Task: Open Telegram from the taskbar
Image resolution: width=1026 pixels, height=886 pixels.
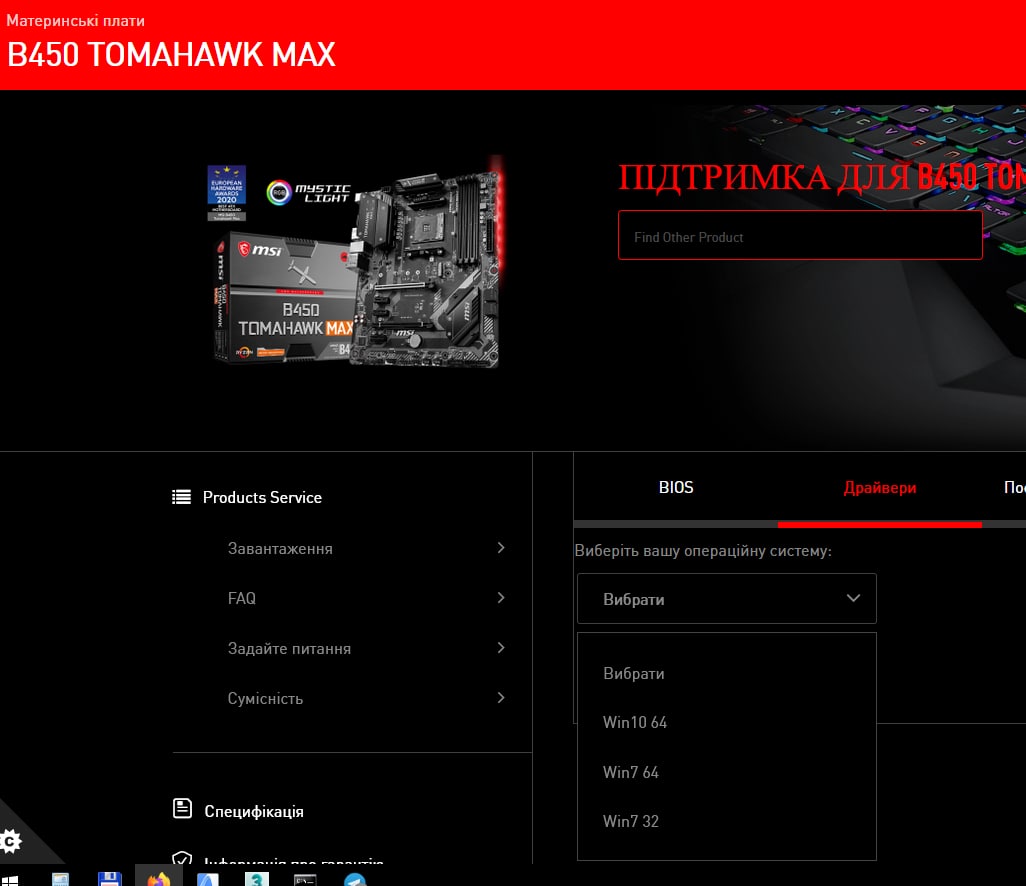Action: point(355,880)
